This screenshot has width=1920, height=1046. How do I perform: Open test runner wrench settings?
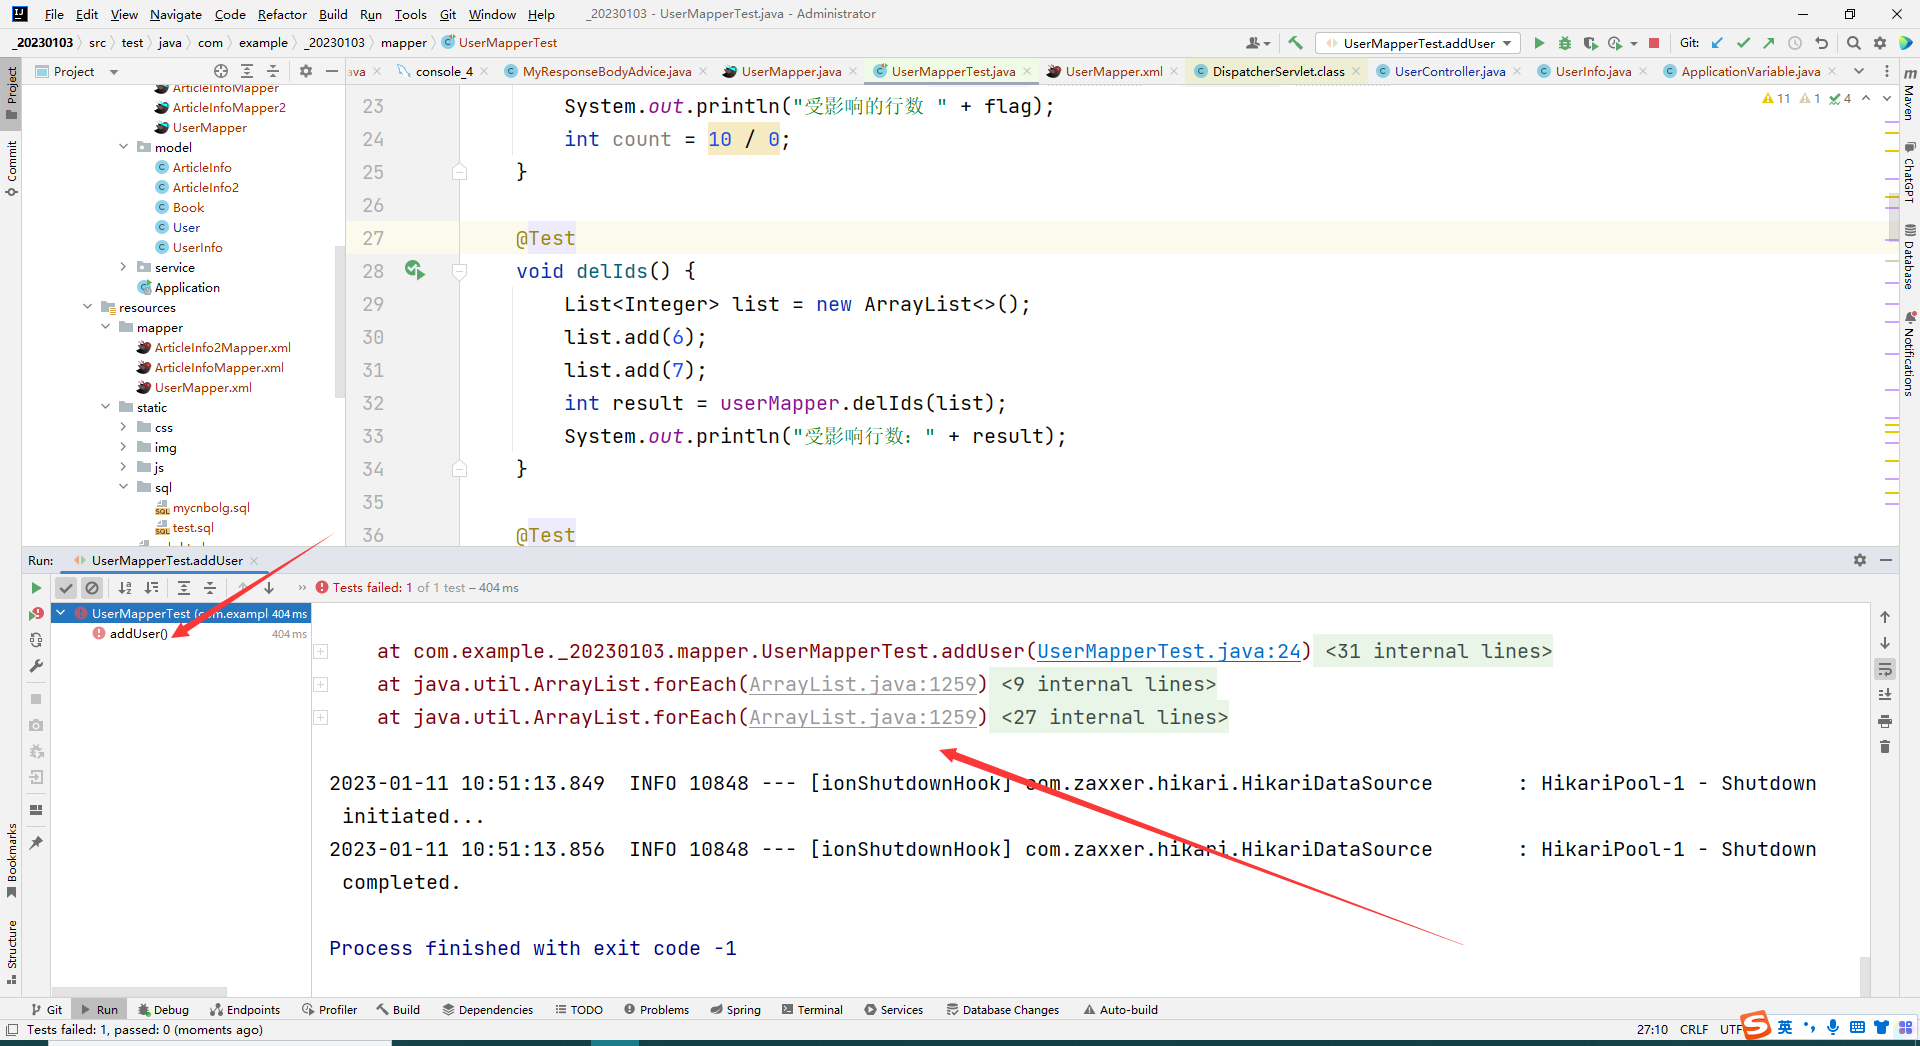click(x=36, y=666)
